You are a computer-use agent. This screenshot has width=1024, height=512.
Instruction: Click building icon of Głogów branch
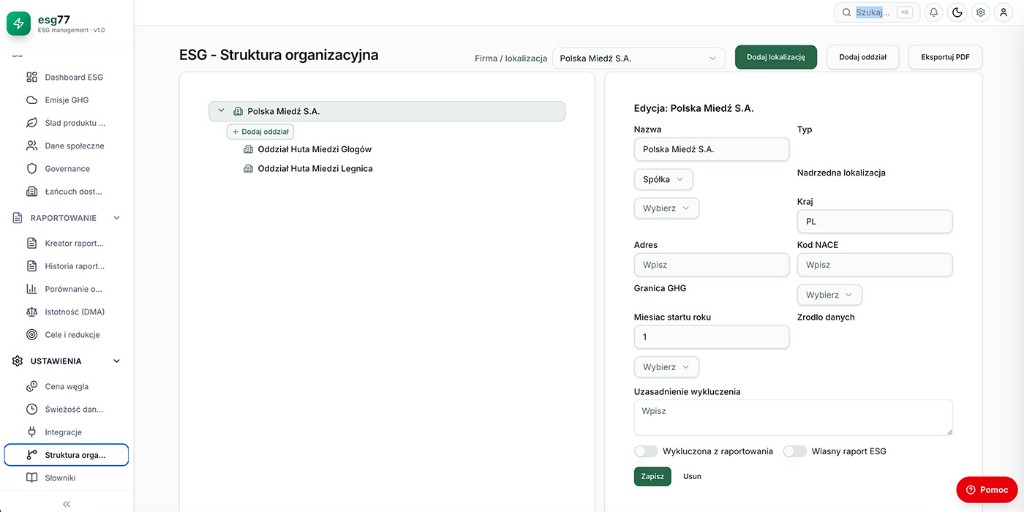click(248, 149)
